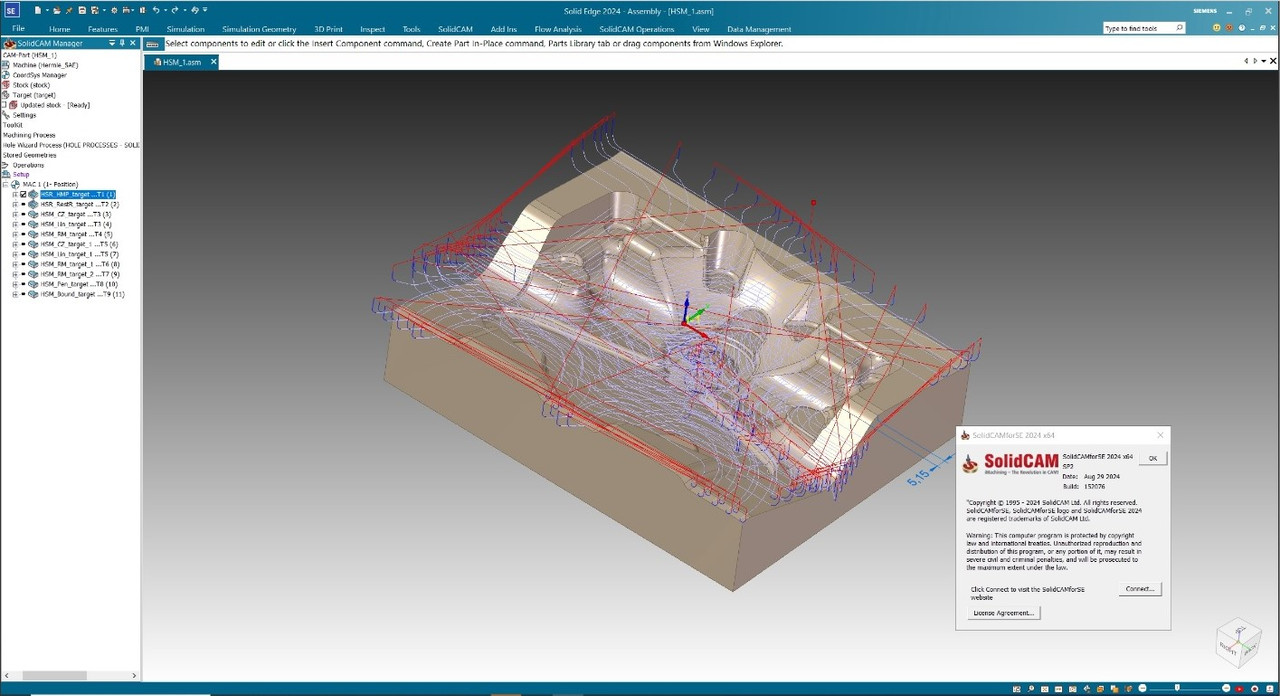The image size is (1280, 696).
Task: Toggle the HSR_HMP_target operation checkbox
Action: tap(23, 194)
